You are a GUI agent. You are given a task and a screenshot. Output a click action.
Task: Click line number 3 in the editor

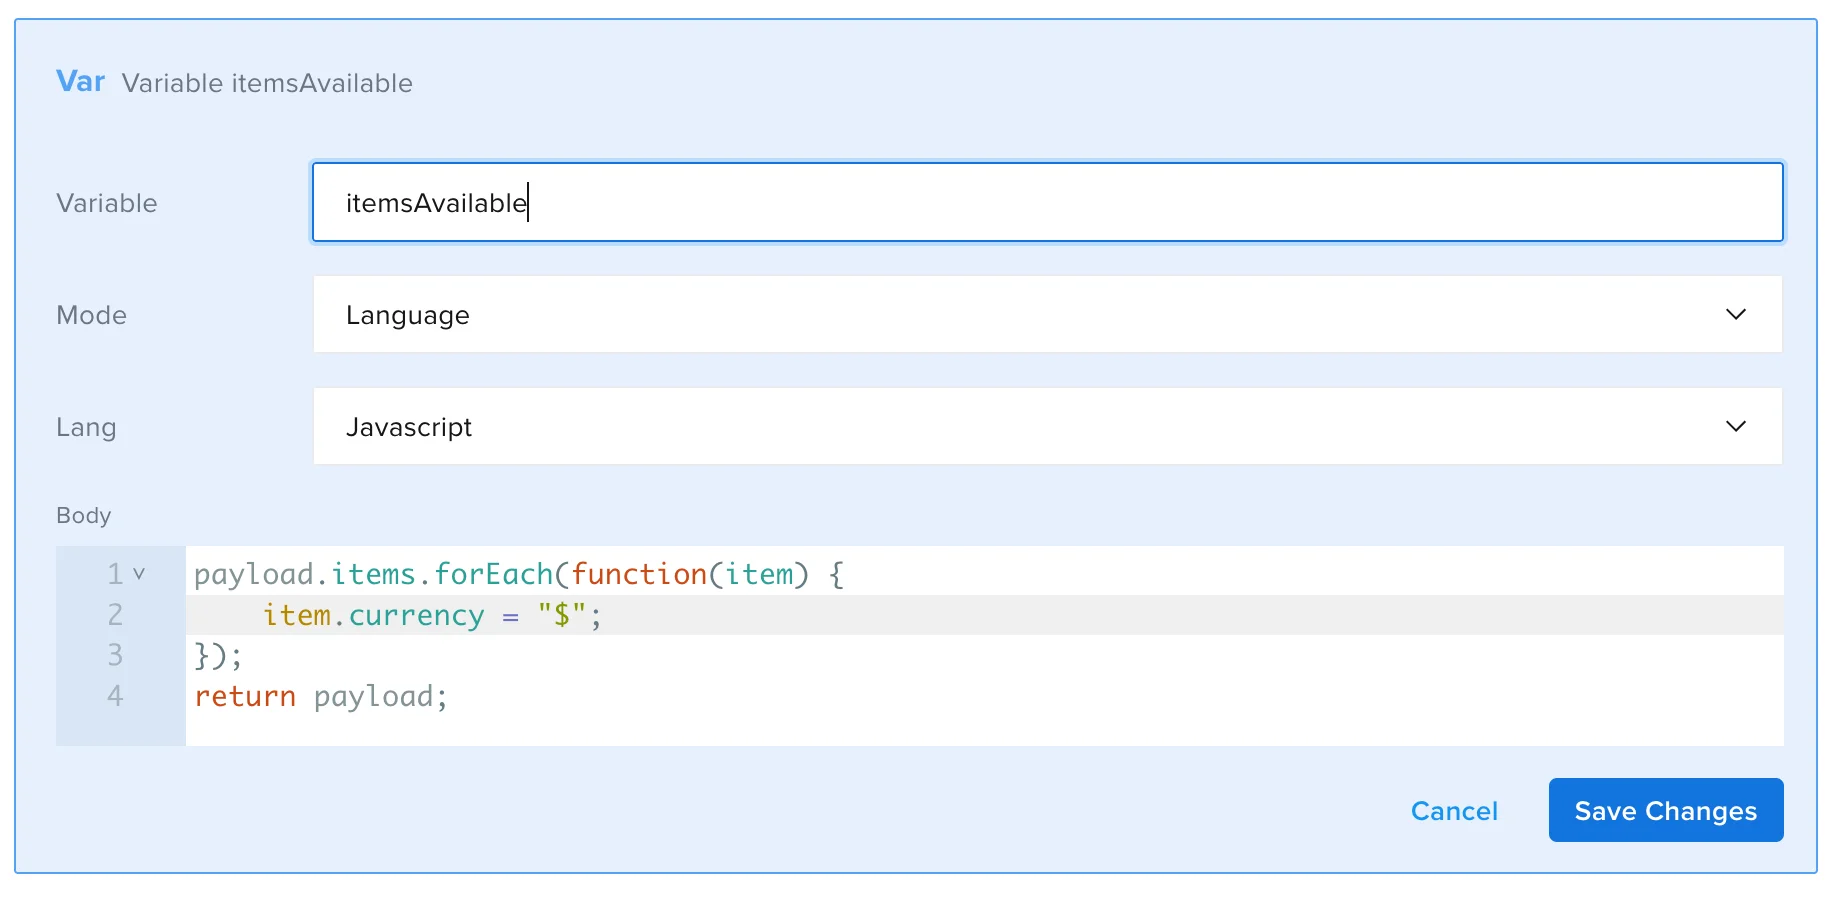[x=113, y=655]
